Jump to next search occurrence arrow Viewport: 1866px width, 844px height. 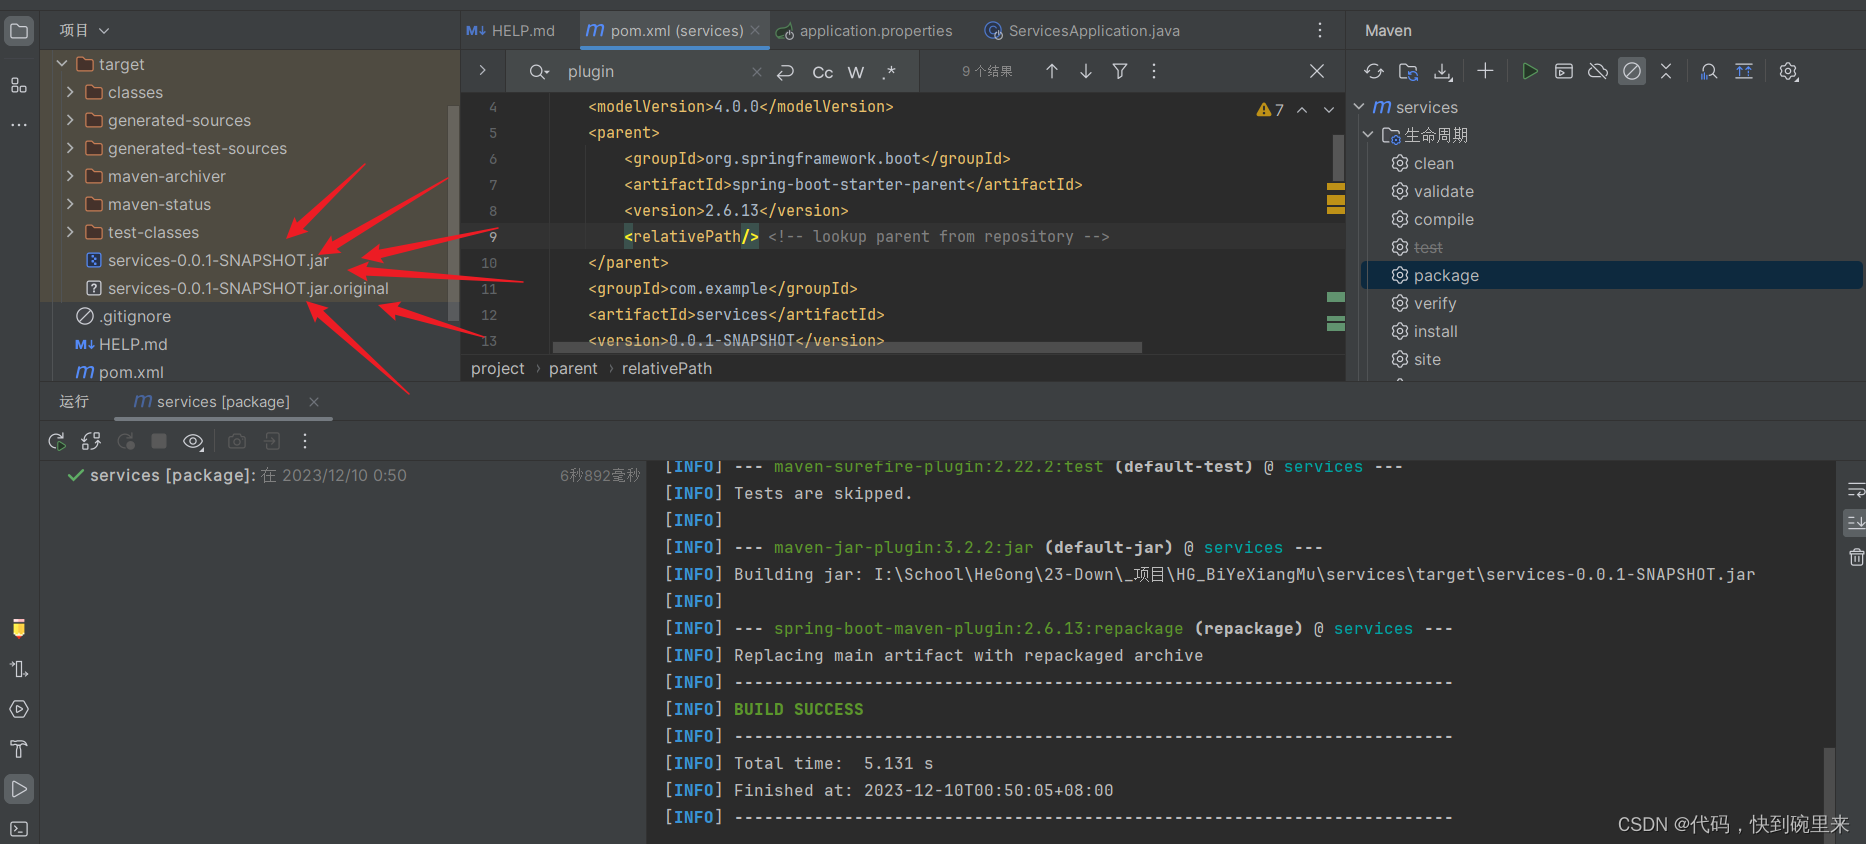pos(1086,71)
